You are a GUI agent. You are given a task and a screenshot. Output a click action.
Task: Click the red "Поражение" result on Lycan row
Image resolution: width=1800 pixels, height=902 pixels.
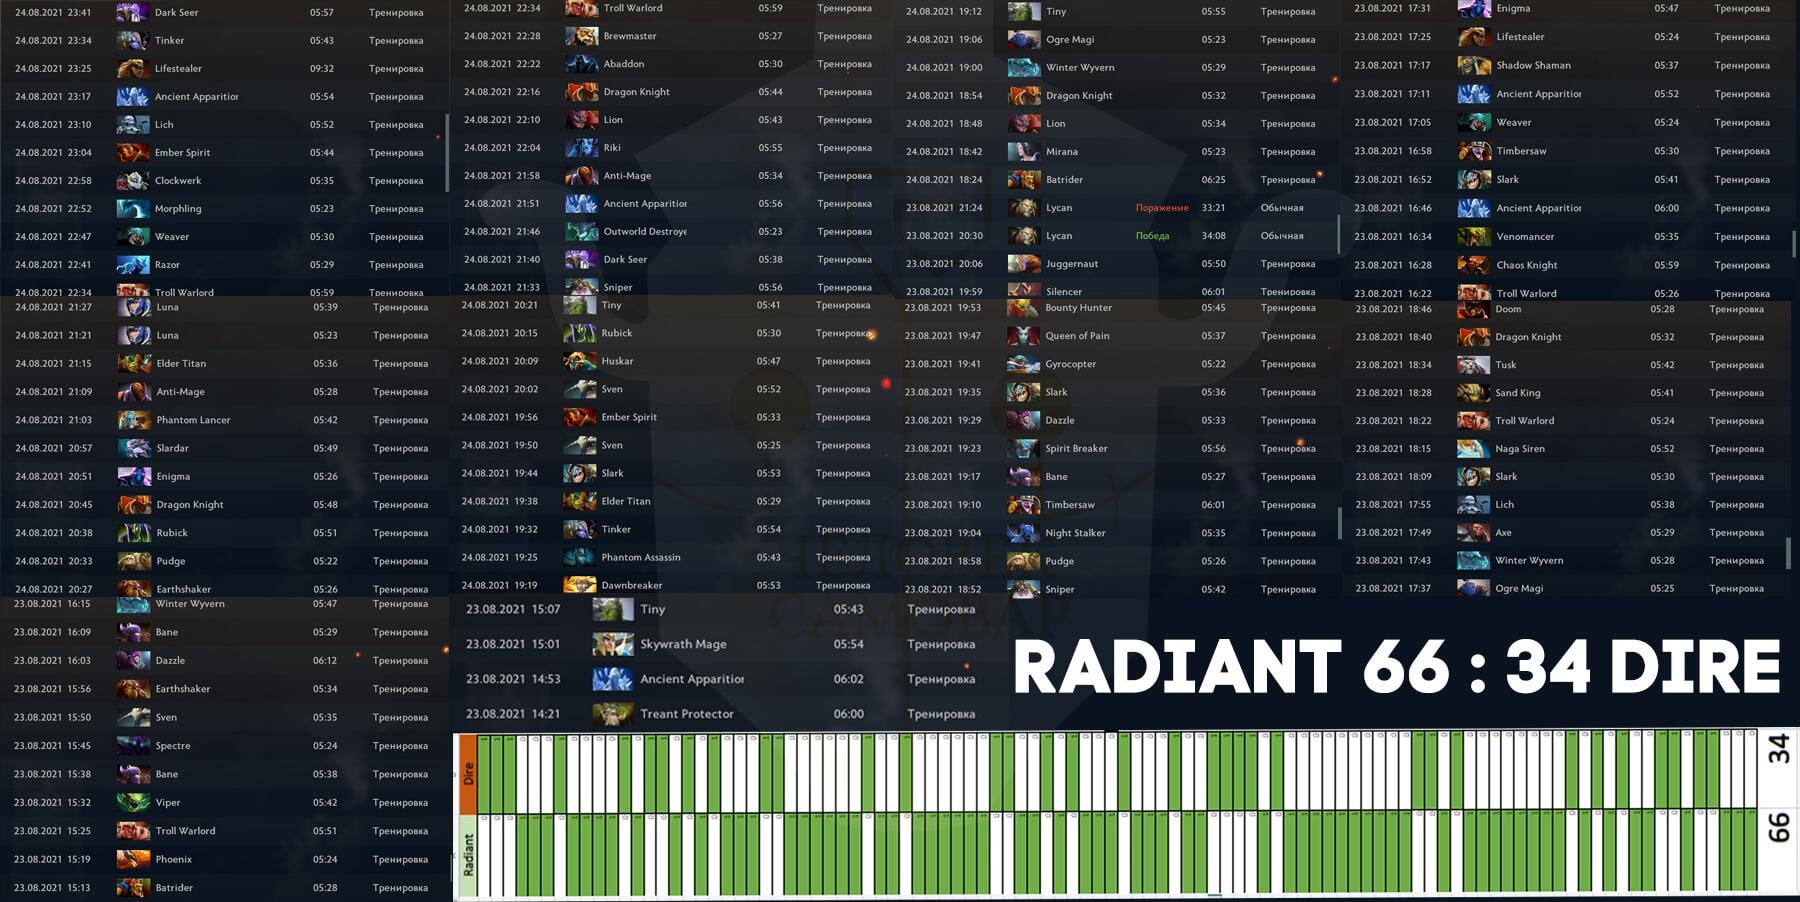click(x=1162, y=208)
